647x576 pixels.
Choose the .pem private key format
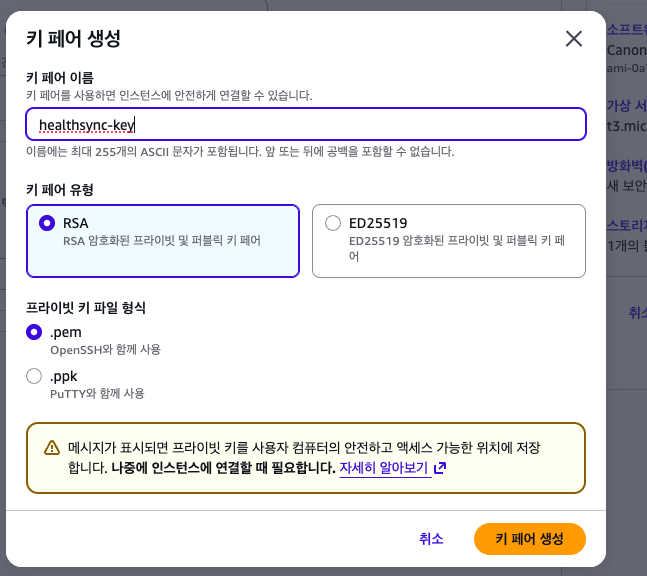[34, 332]
